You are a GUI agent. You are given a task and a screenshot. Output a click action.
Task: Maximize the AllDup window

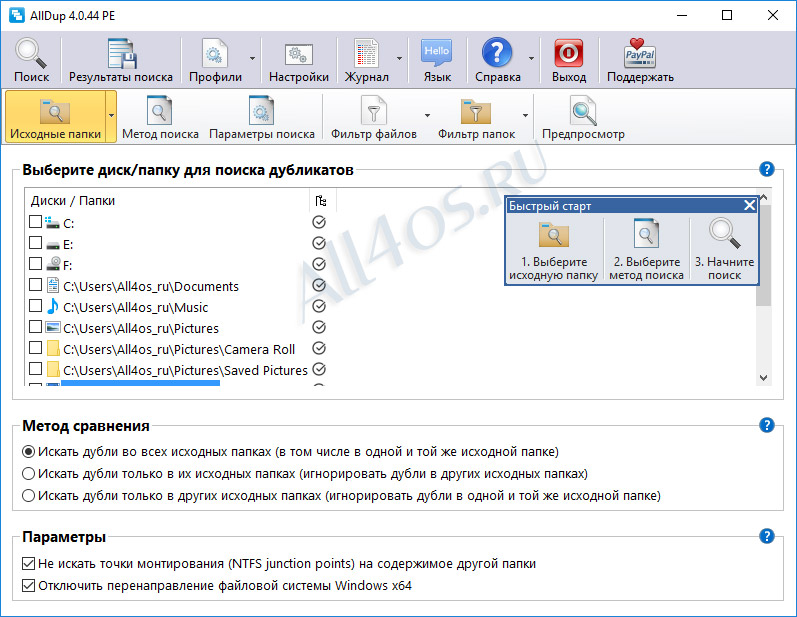(x=727, y=15)
